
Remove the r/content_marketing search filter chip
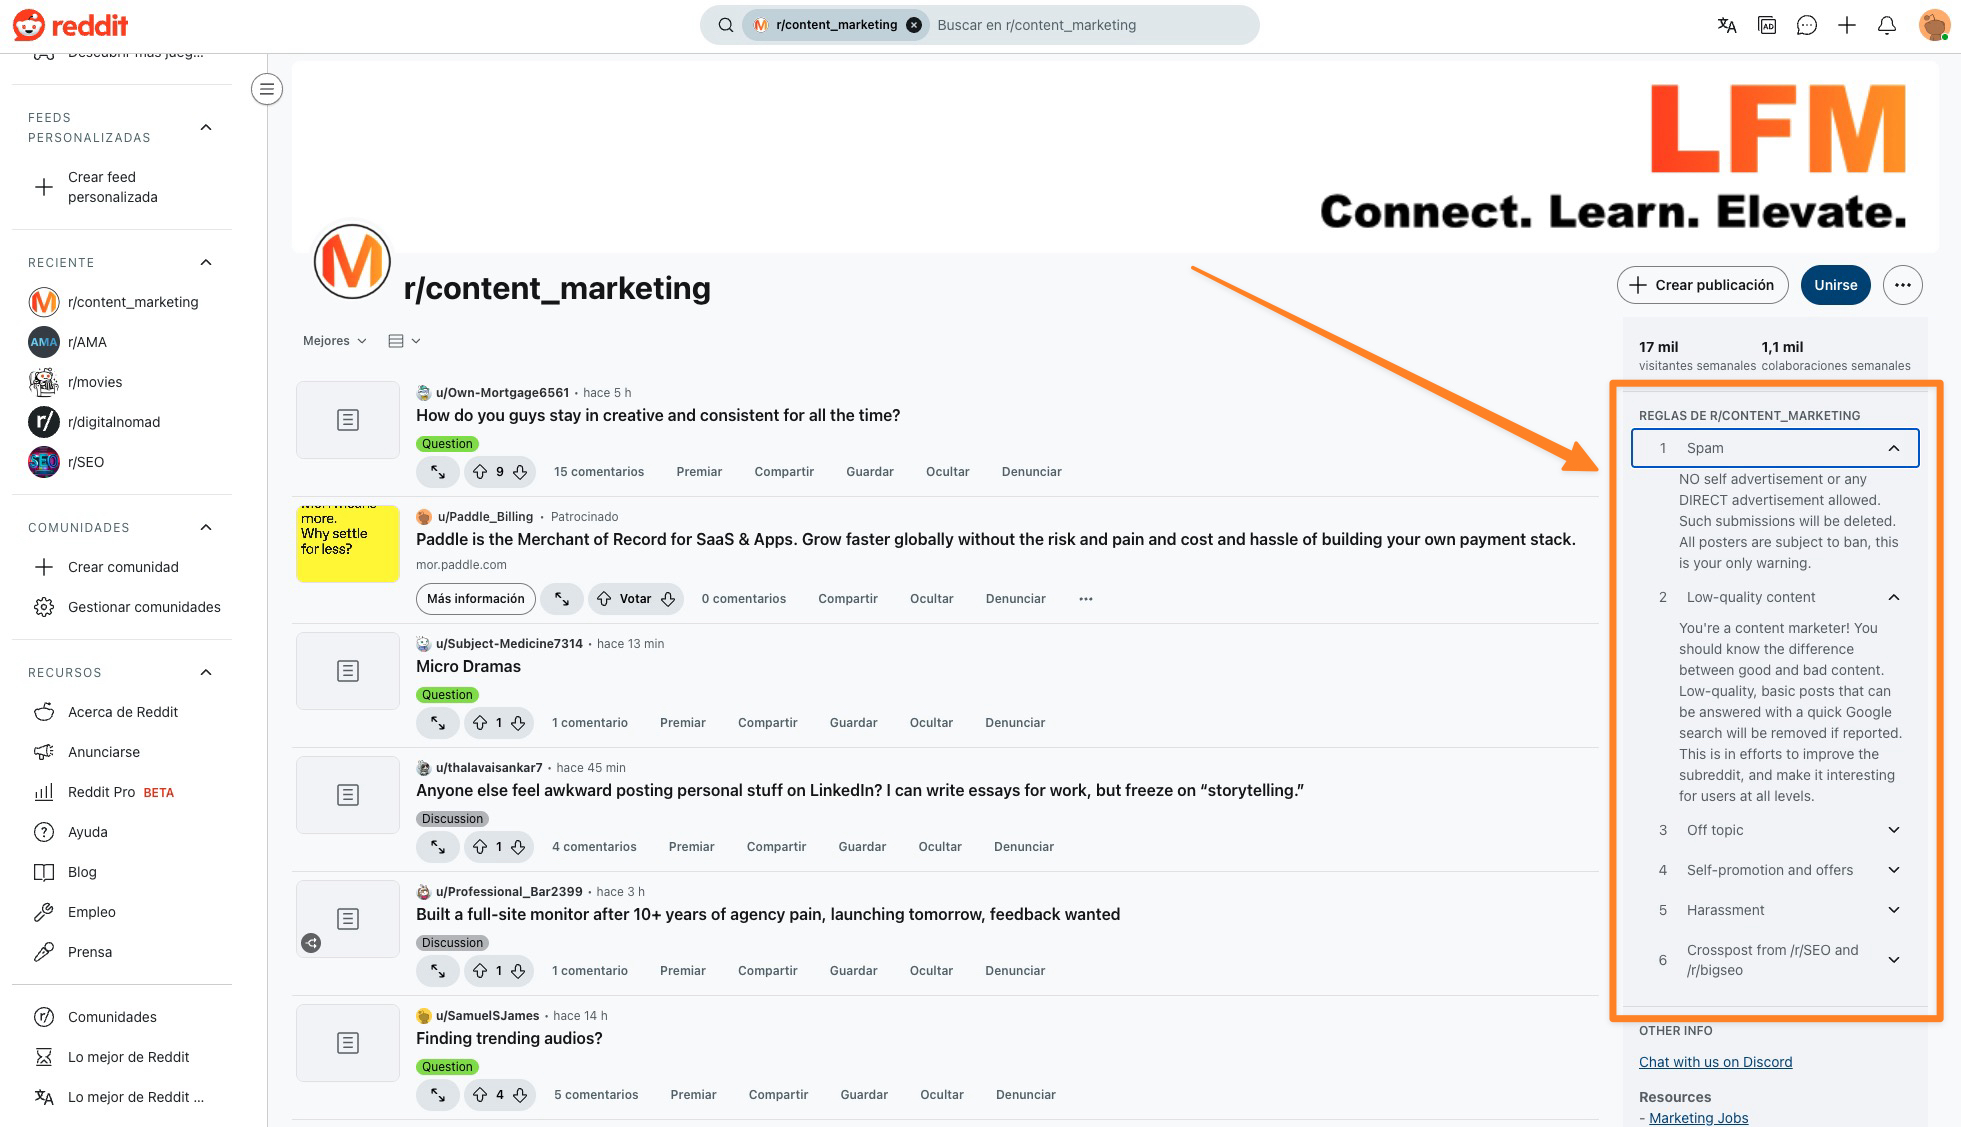(914, 26)
